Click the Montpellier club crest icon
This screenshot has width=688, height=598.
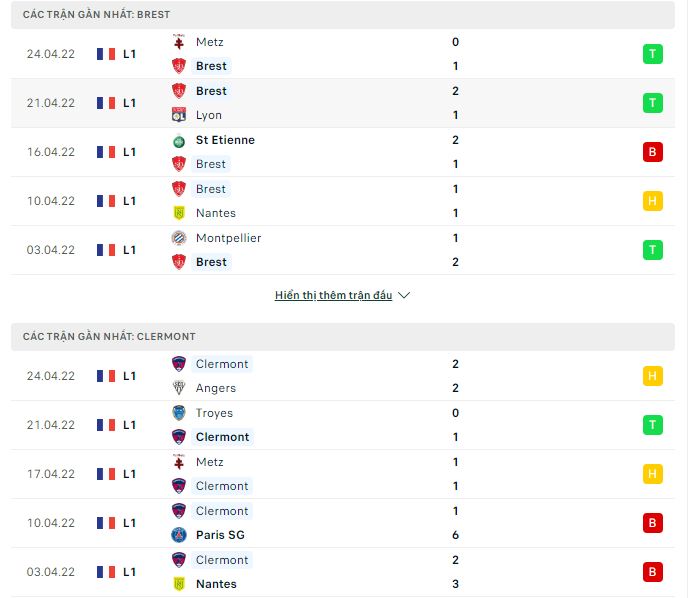(179, 238)
